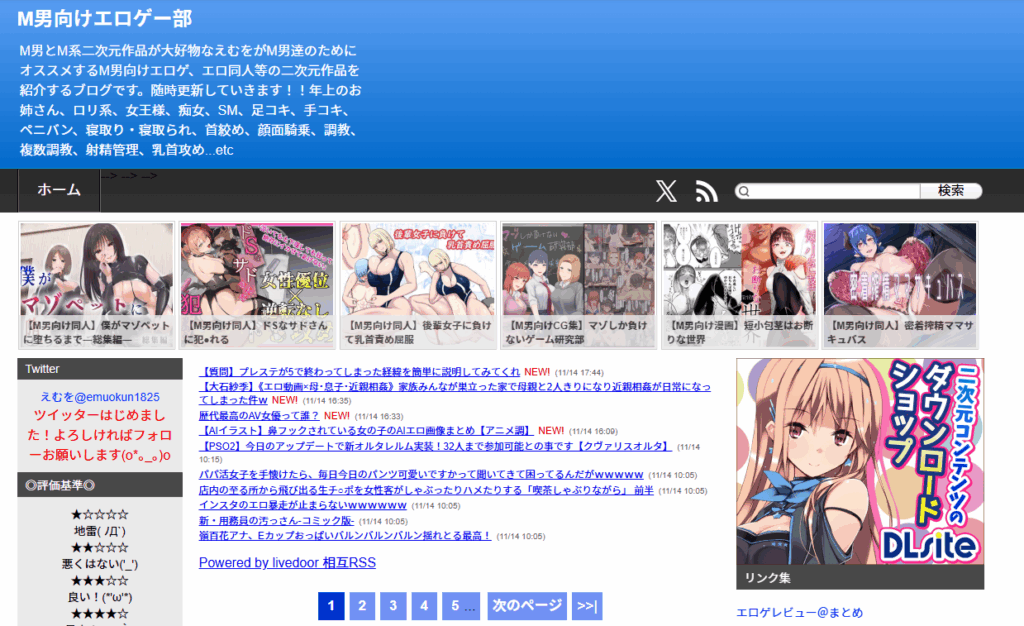This screenshot has width=1024, height=626.
Task: Click the DLsite download shop banner
Action: [x=860, y=462]
